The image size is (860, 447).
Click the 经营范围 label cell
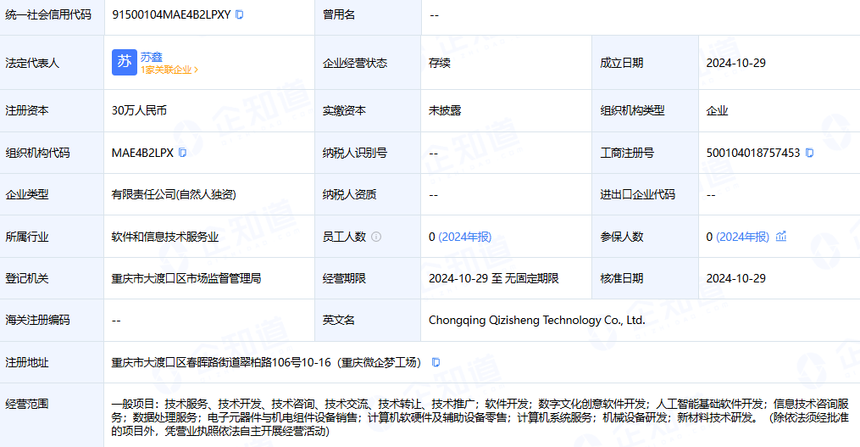tap(52, 415)
